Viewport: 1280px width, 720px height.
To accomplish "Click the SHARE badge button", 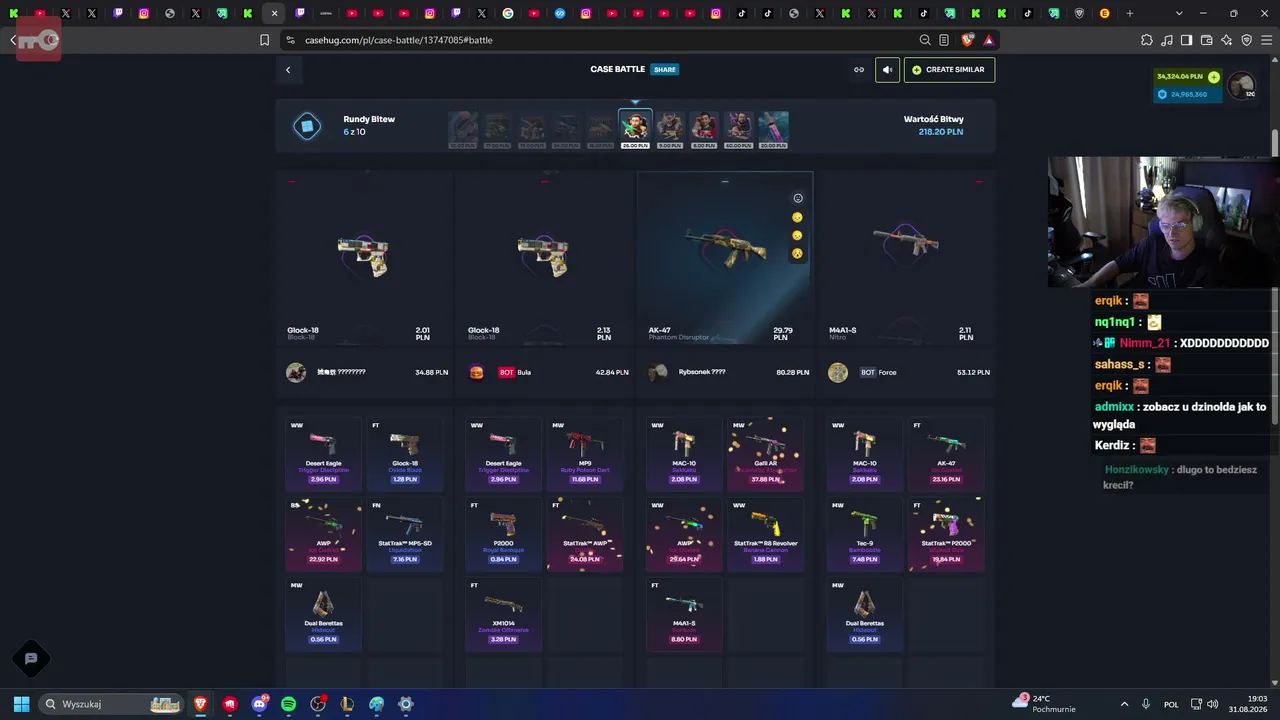I will [665, 70].
